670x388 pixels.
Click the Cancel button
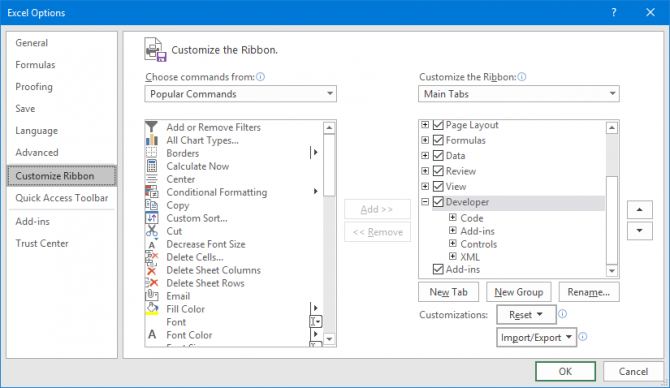[x=633, y=371]
